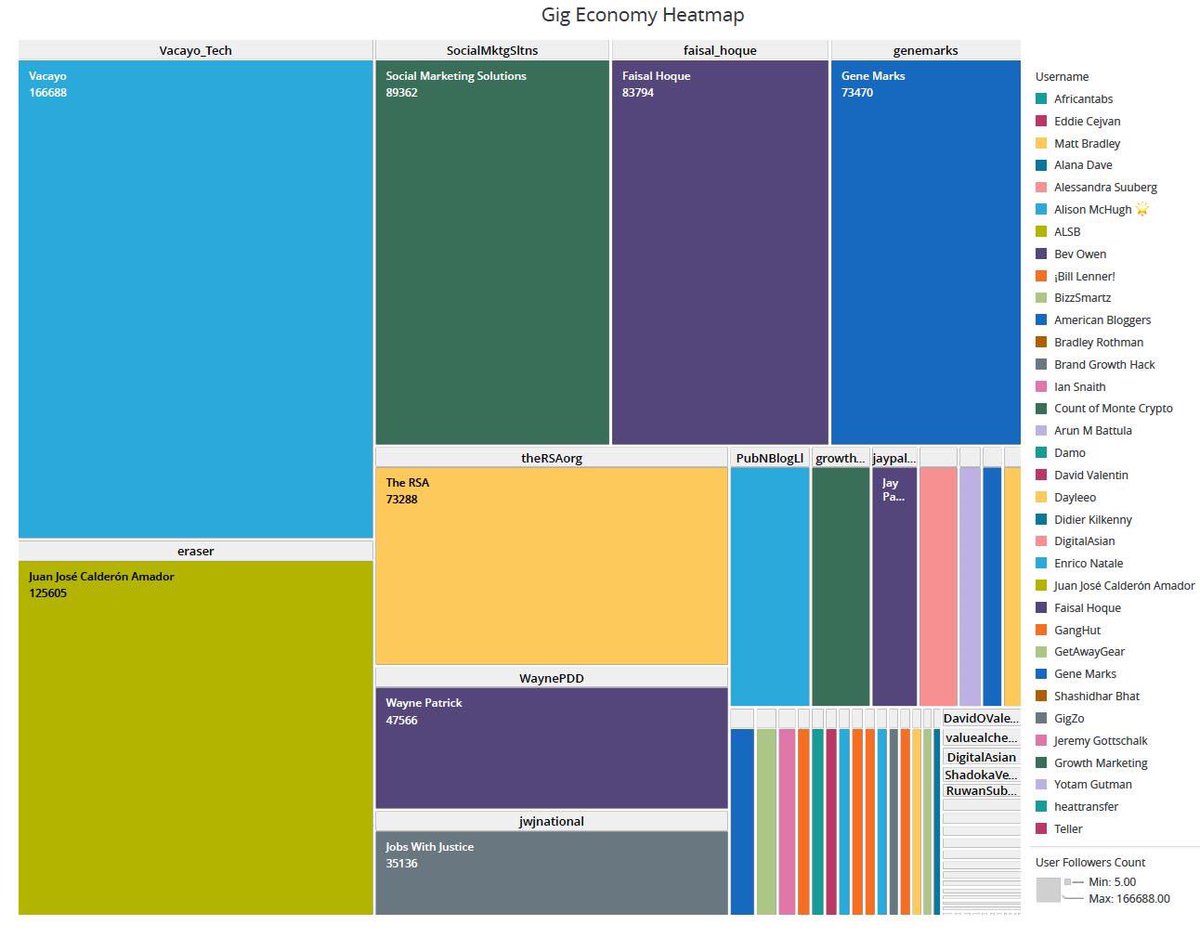The image size is (1200, 938).
Task: Click the User Followers Count legend heading
Action: click(1090, 862)
